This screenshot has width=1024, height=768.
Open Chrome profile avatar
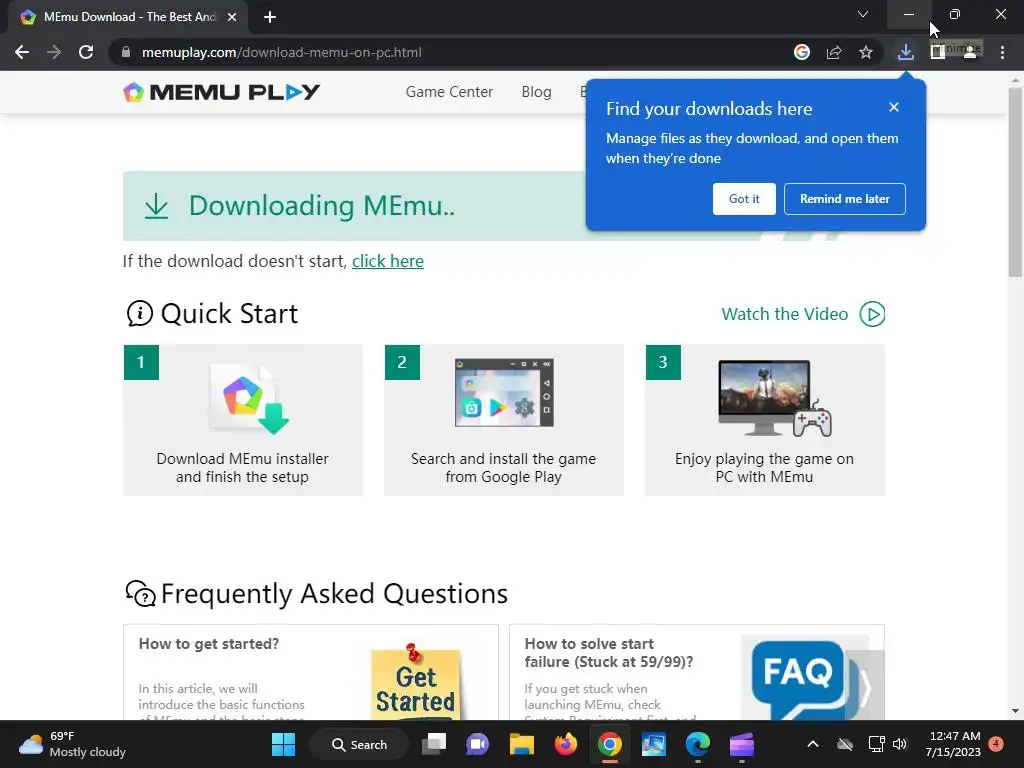[970, 52]
